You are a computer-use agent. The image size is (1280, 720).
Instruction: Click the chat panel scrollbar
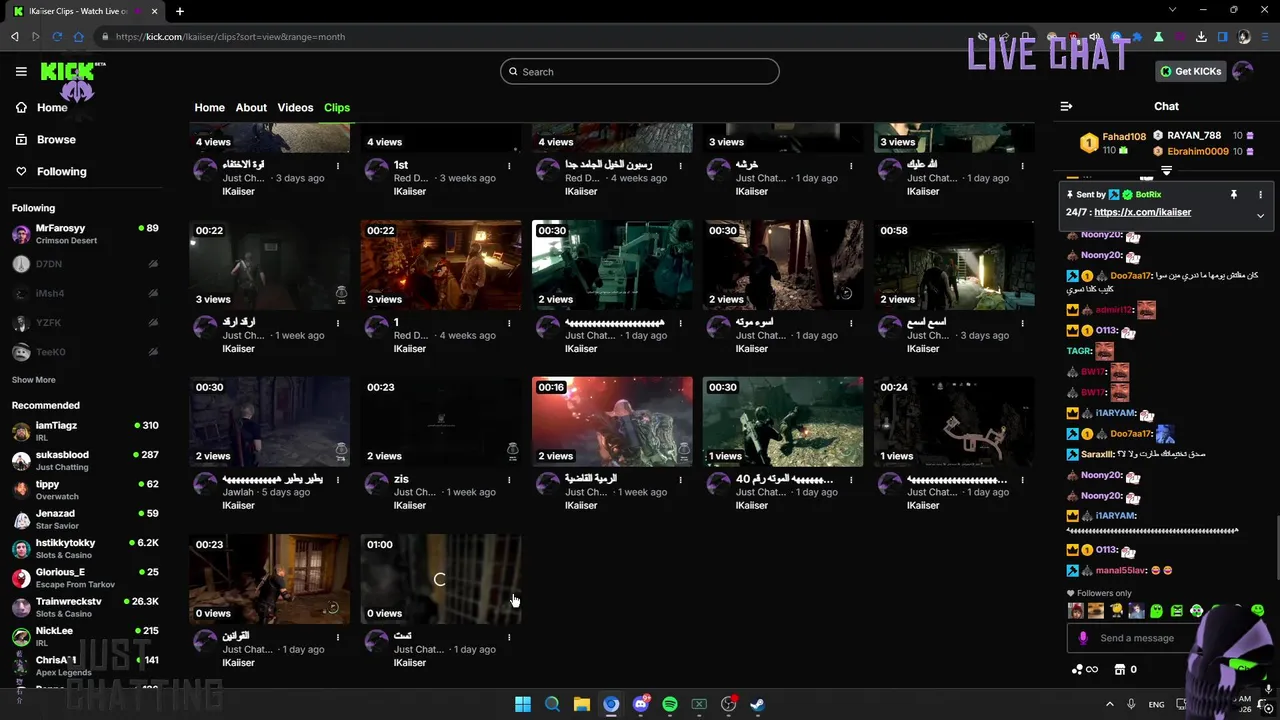click(1276, 548)
